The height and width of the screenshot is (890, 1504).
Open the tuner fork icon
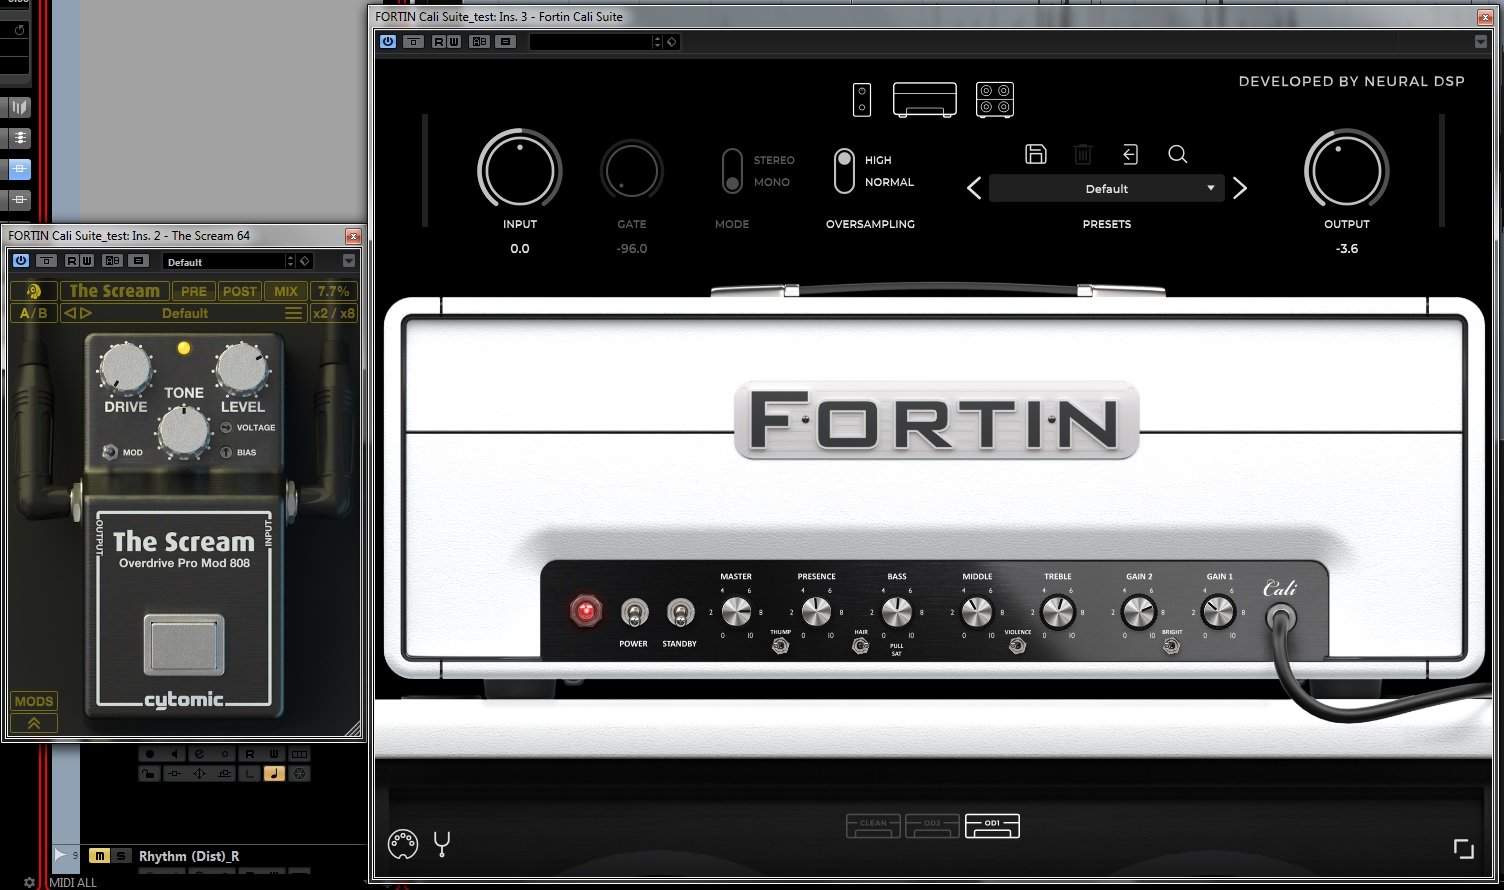[x=442, y=844]
